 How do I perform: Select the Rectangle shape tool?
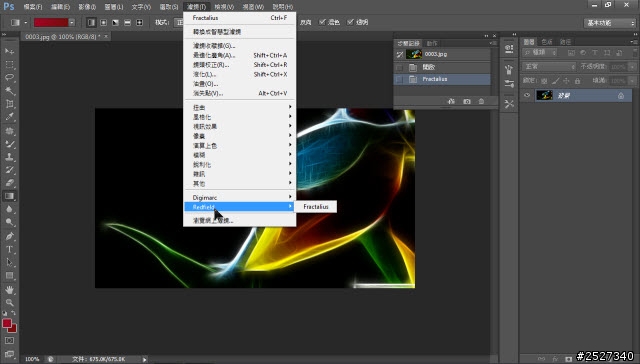pyautogui.click(x=9, y=275)
